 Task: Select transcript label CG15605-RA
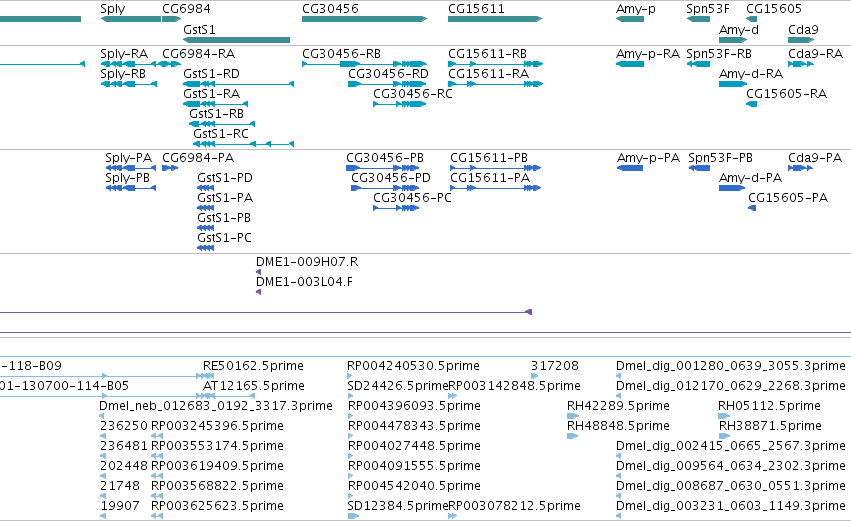click(x=786, y=94)
